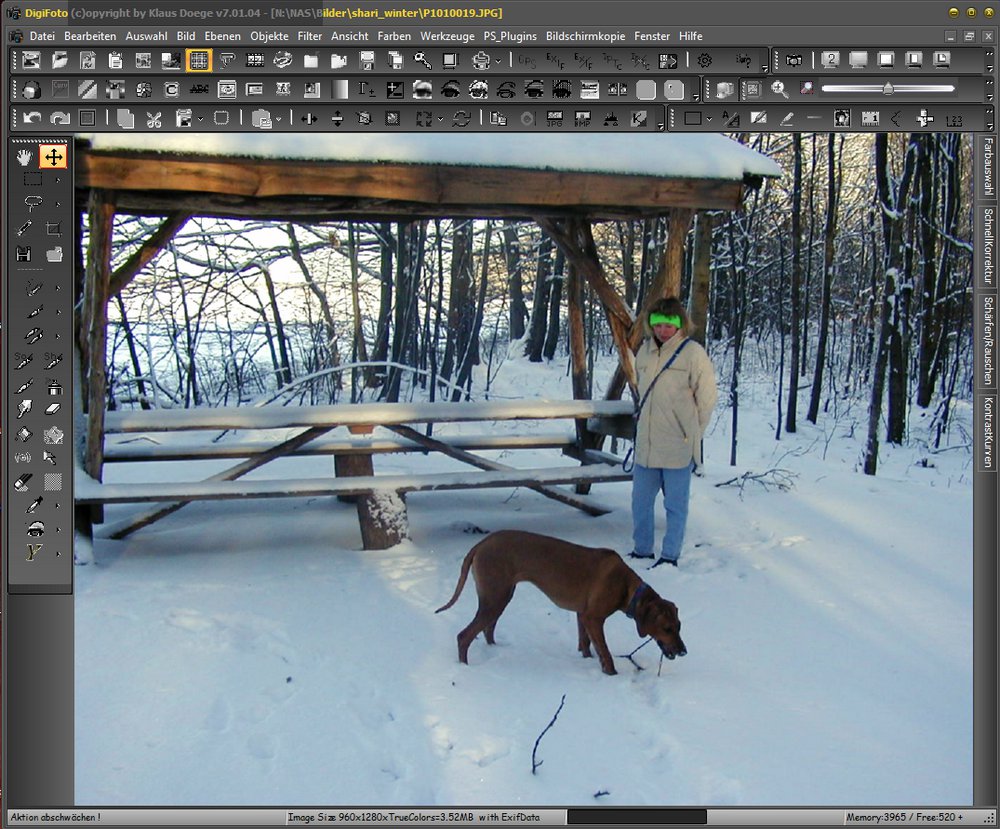This screenshot has width=1000, height=829.
Task: Click the scissors Cut icon
Action: click(153, 119)
